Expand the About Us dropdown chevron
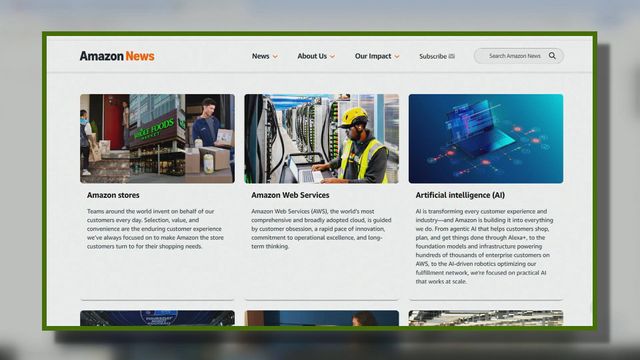Viewport: 640px width, 360px height. 332,56
